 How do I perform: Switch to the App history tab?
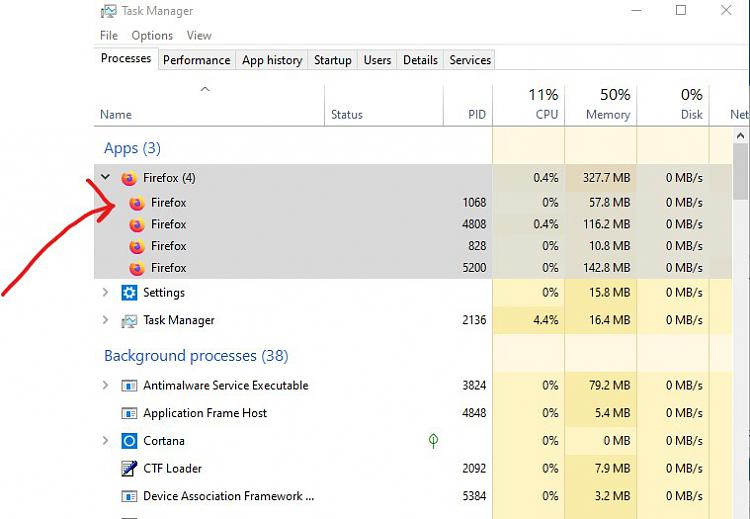pos(272,60)
